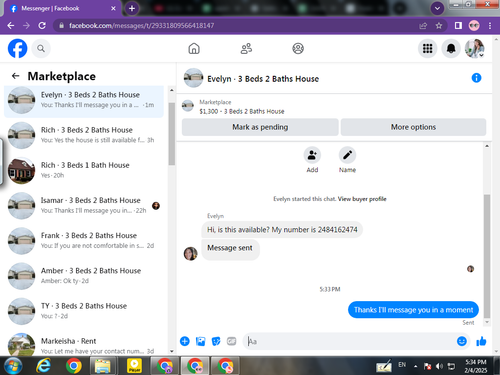Screen dimensions: 500x375
Task: Open the Frank 3 Beds 2 Baths House chat
Action: pos(84,241)
